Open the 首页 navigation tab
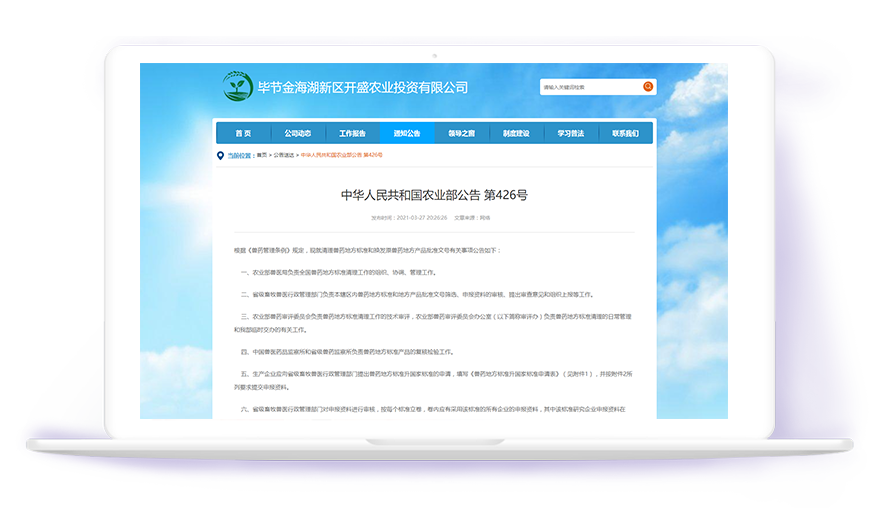 coord(243,133)
